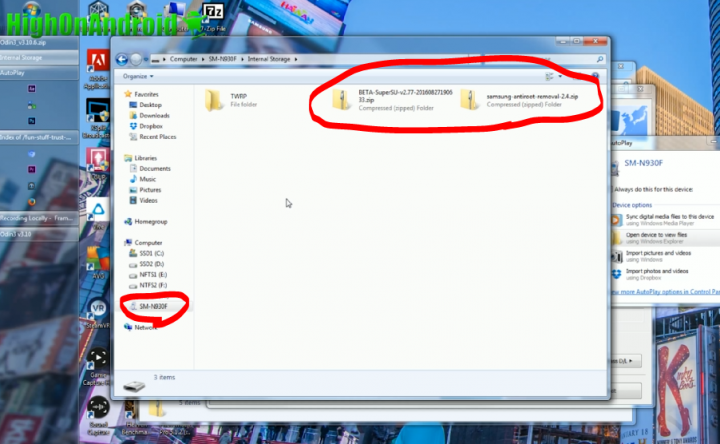Image resolution: width=720 pixels, height=444 pixels.
Task: Open the Pictures library
Action: pyautogui.click(x=145, y=190)
